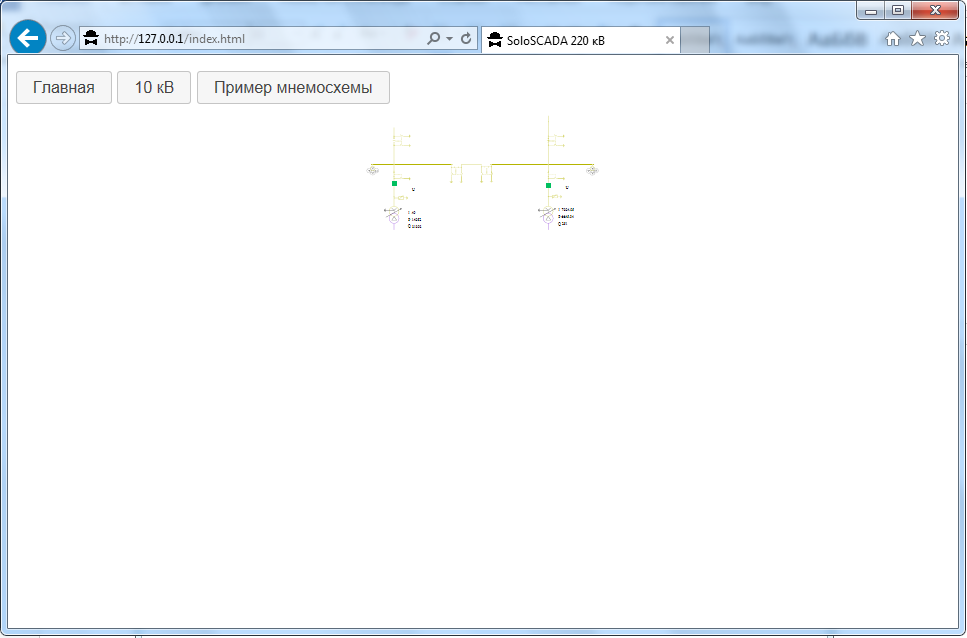Screen dimensions: 967x638
Task: Open Пример мнемосхемы page
Action: pos(293,88)
